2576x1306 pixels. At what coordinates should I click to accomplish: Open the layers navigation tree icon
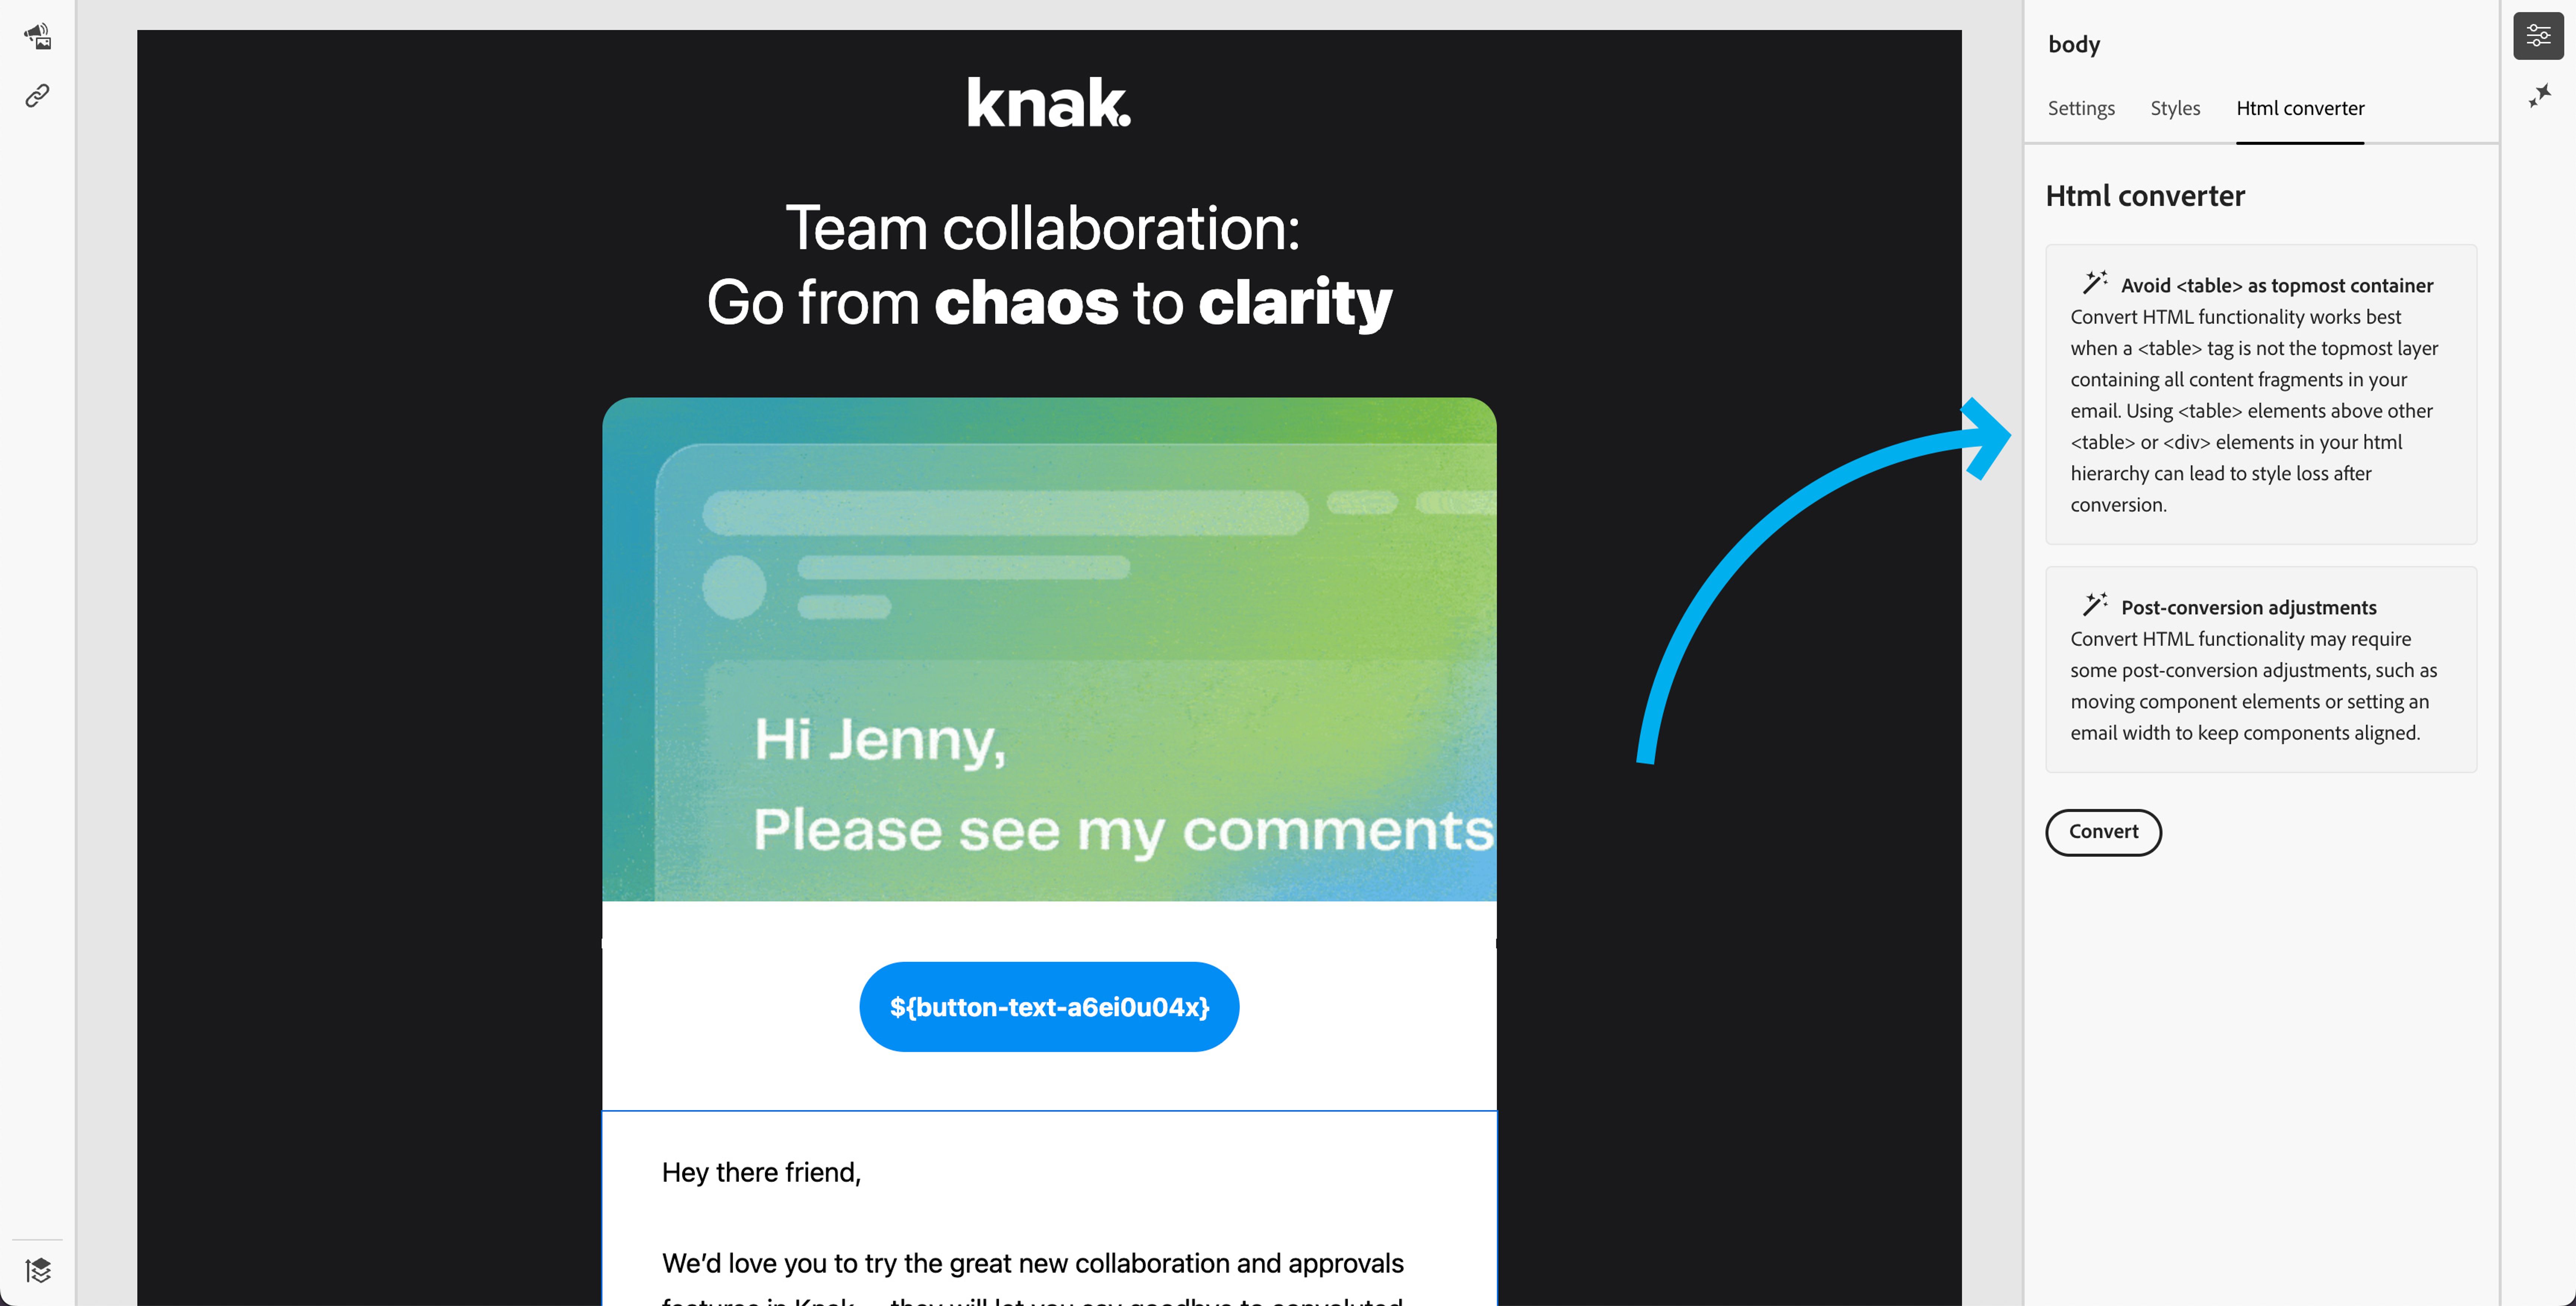pos(38,1270)
